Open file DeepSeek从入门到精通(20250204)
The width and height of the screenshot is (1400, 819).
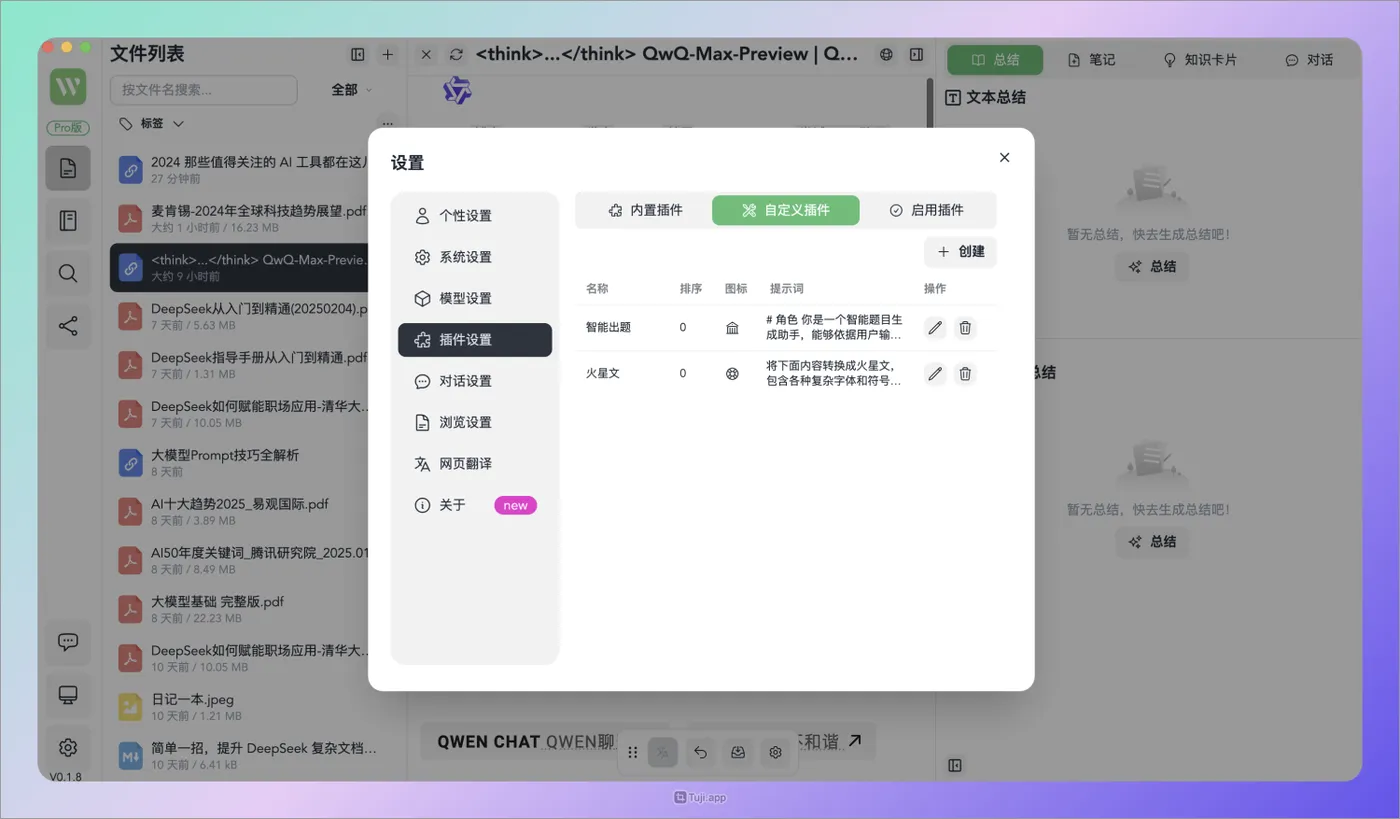tap(240, 316)
